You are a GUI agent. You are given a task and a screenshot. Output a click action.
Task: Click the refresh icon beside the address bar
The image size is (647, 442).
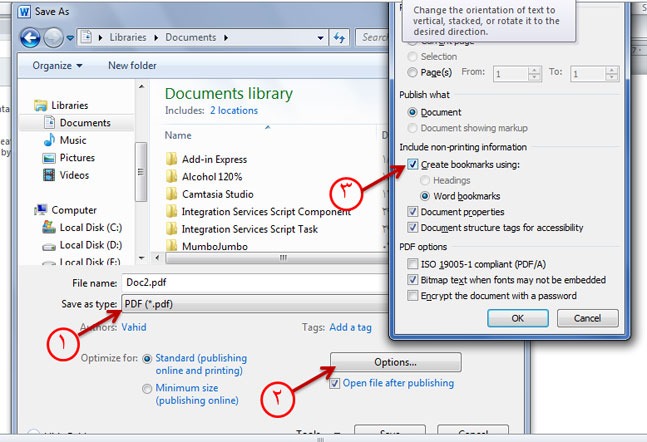tap(340, 38)
